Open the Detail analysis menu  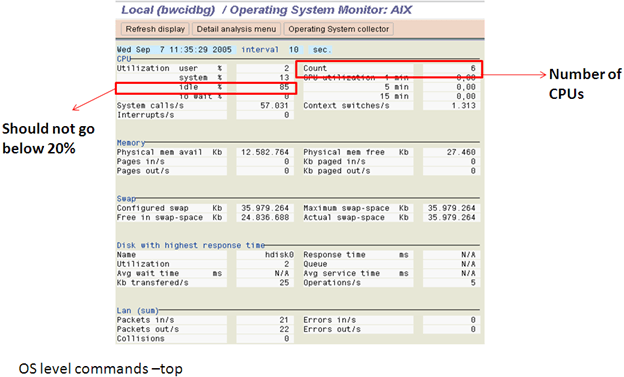[236, 29]
